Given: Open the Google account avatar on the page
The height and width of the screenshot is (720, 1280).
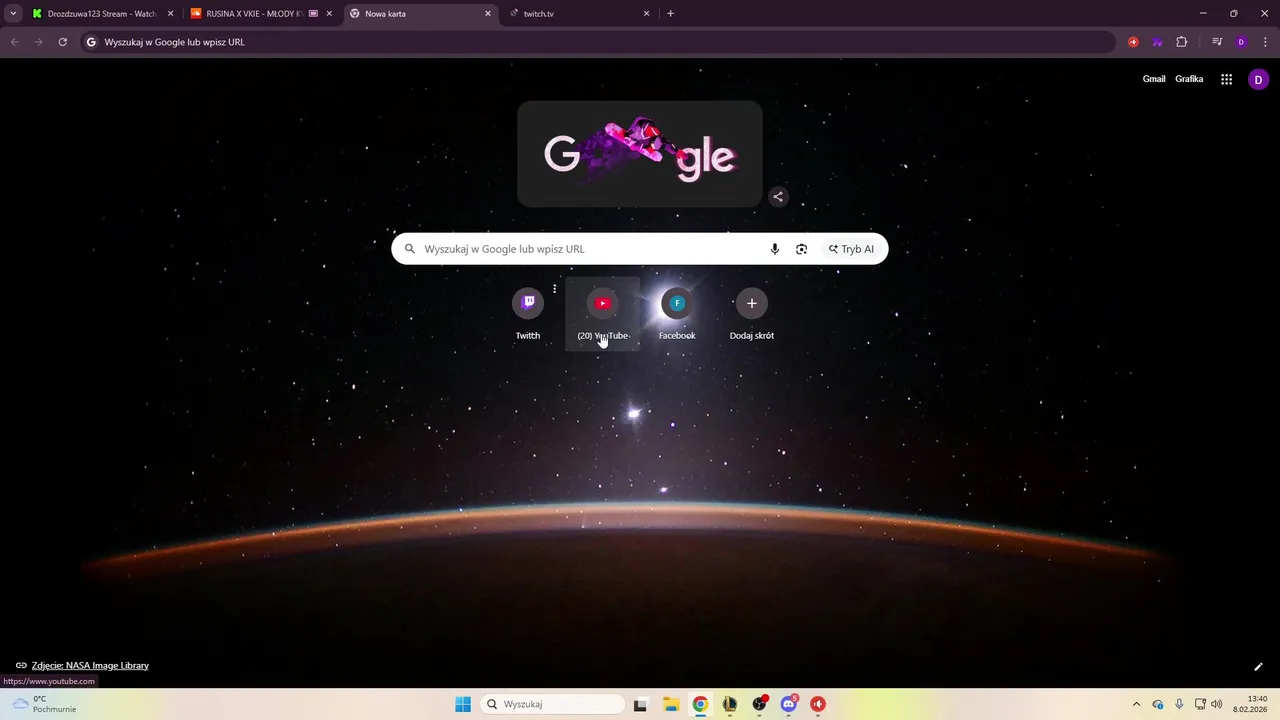Looking at the screenshot, I should tap(1258, 80).
